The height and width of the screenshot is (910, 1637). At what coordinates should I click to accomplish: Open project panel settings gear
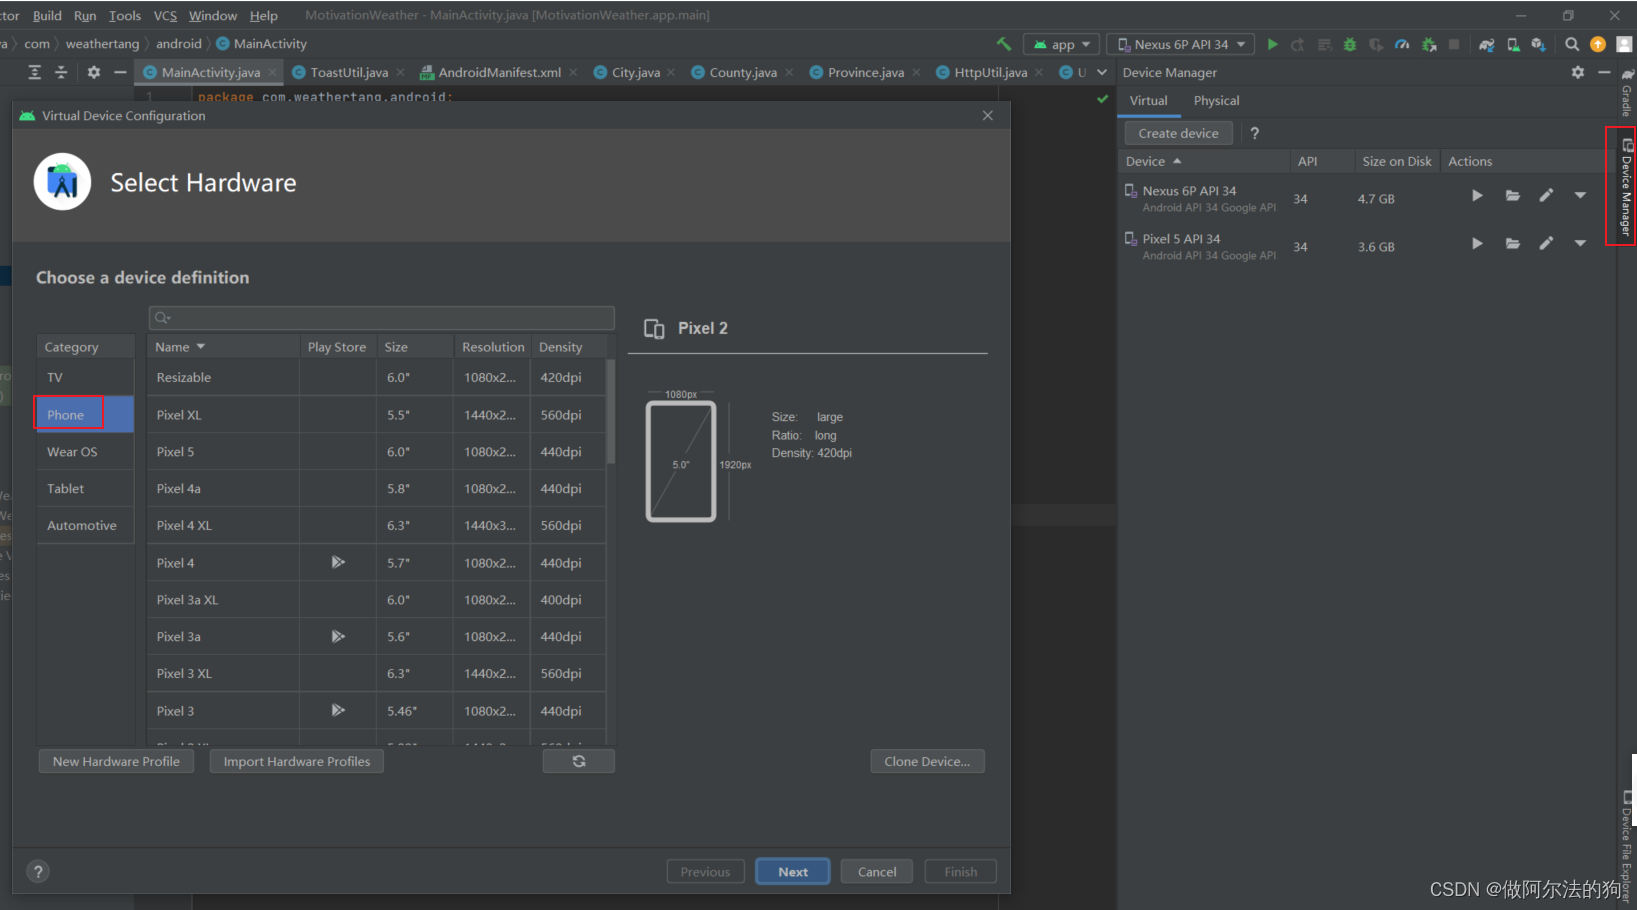94,72
